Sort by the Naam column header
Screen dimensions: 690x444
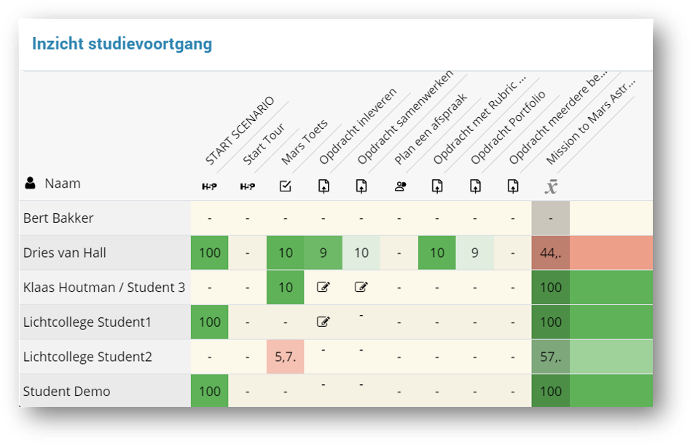click(61, 184)
